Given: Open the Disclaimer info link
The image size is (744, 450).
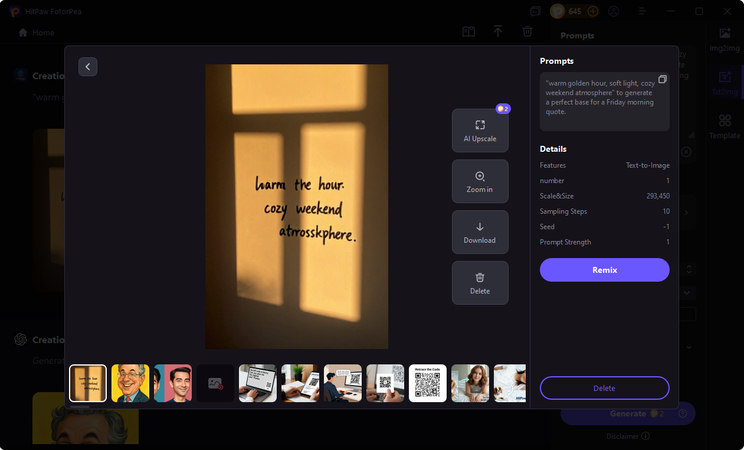Looking at the screenshot, I should [628, 436].
